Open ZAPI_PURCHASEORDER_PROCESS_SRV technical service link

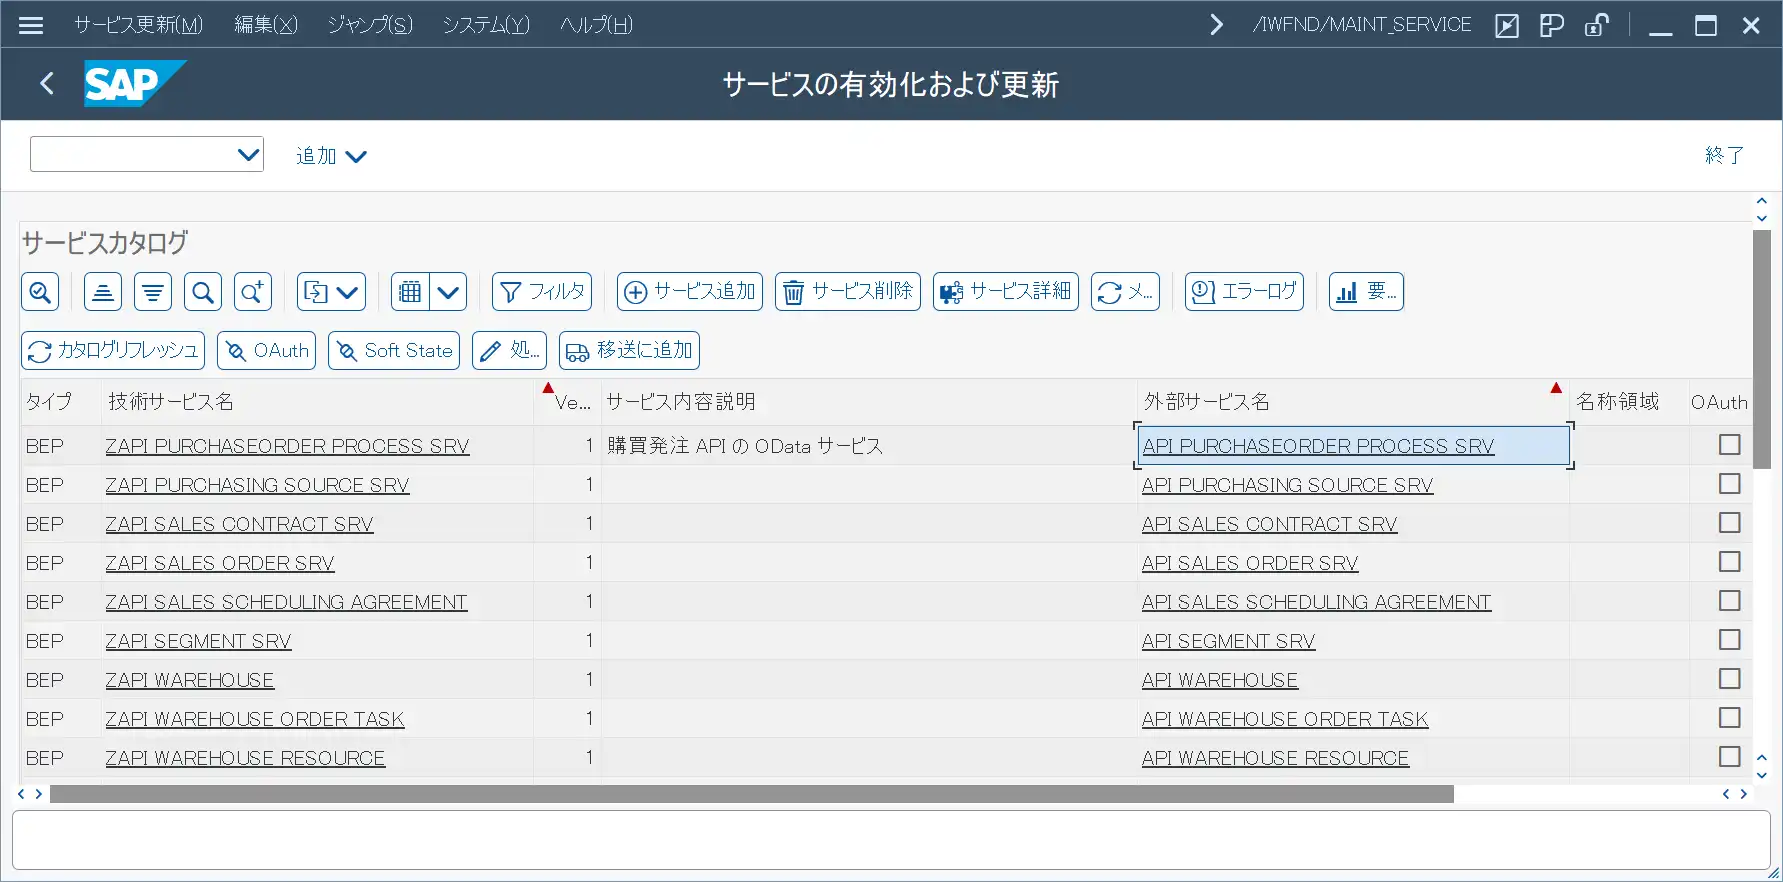point(287,446)
